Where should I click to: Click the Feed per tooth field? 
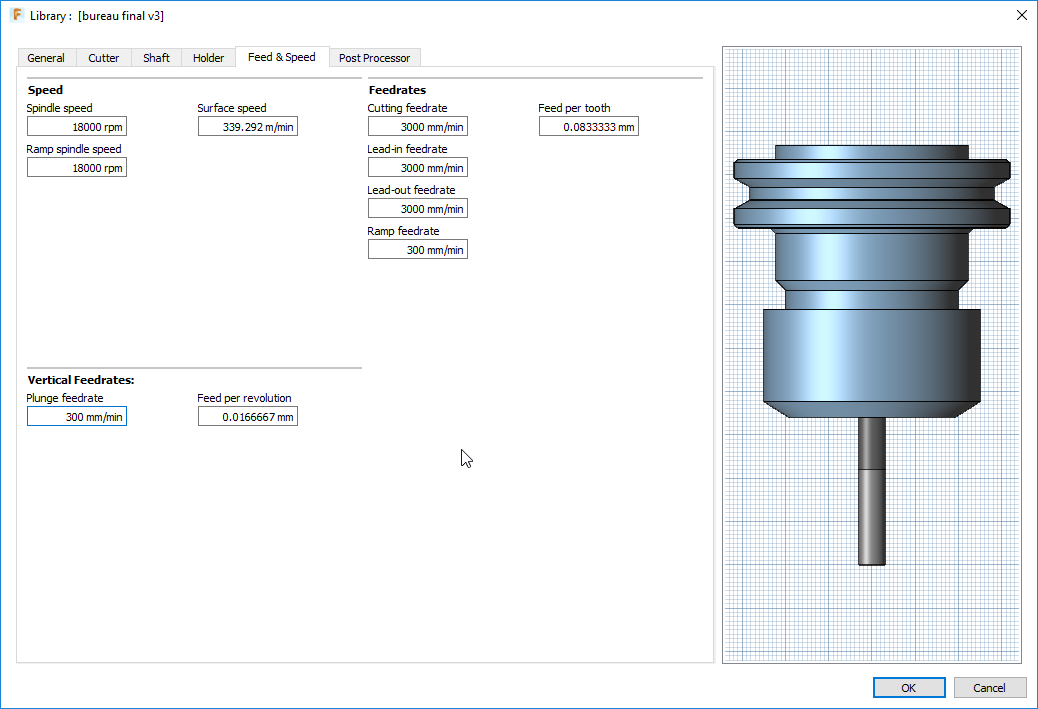point(589,126)
